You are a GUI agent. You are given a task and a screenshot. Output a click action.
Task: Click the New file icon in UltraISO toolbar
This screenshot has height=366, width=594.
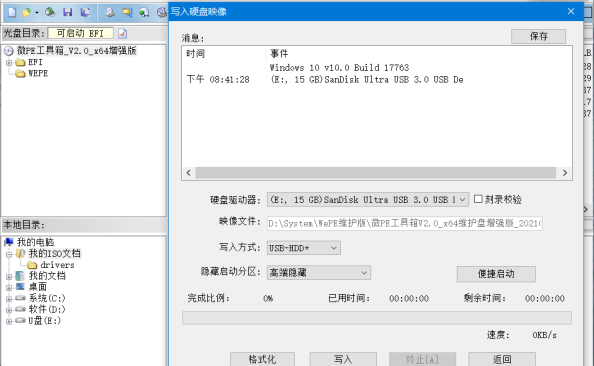[12, 13]
